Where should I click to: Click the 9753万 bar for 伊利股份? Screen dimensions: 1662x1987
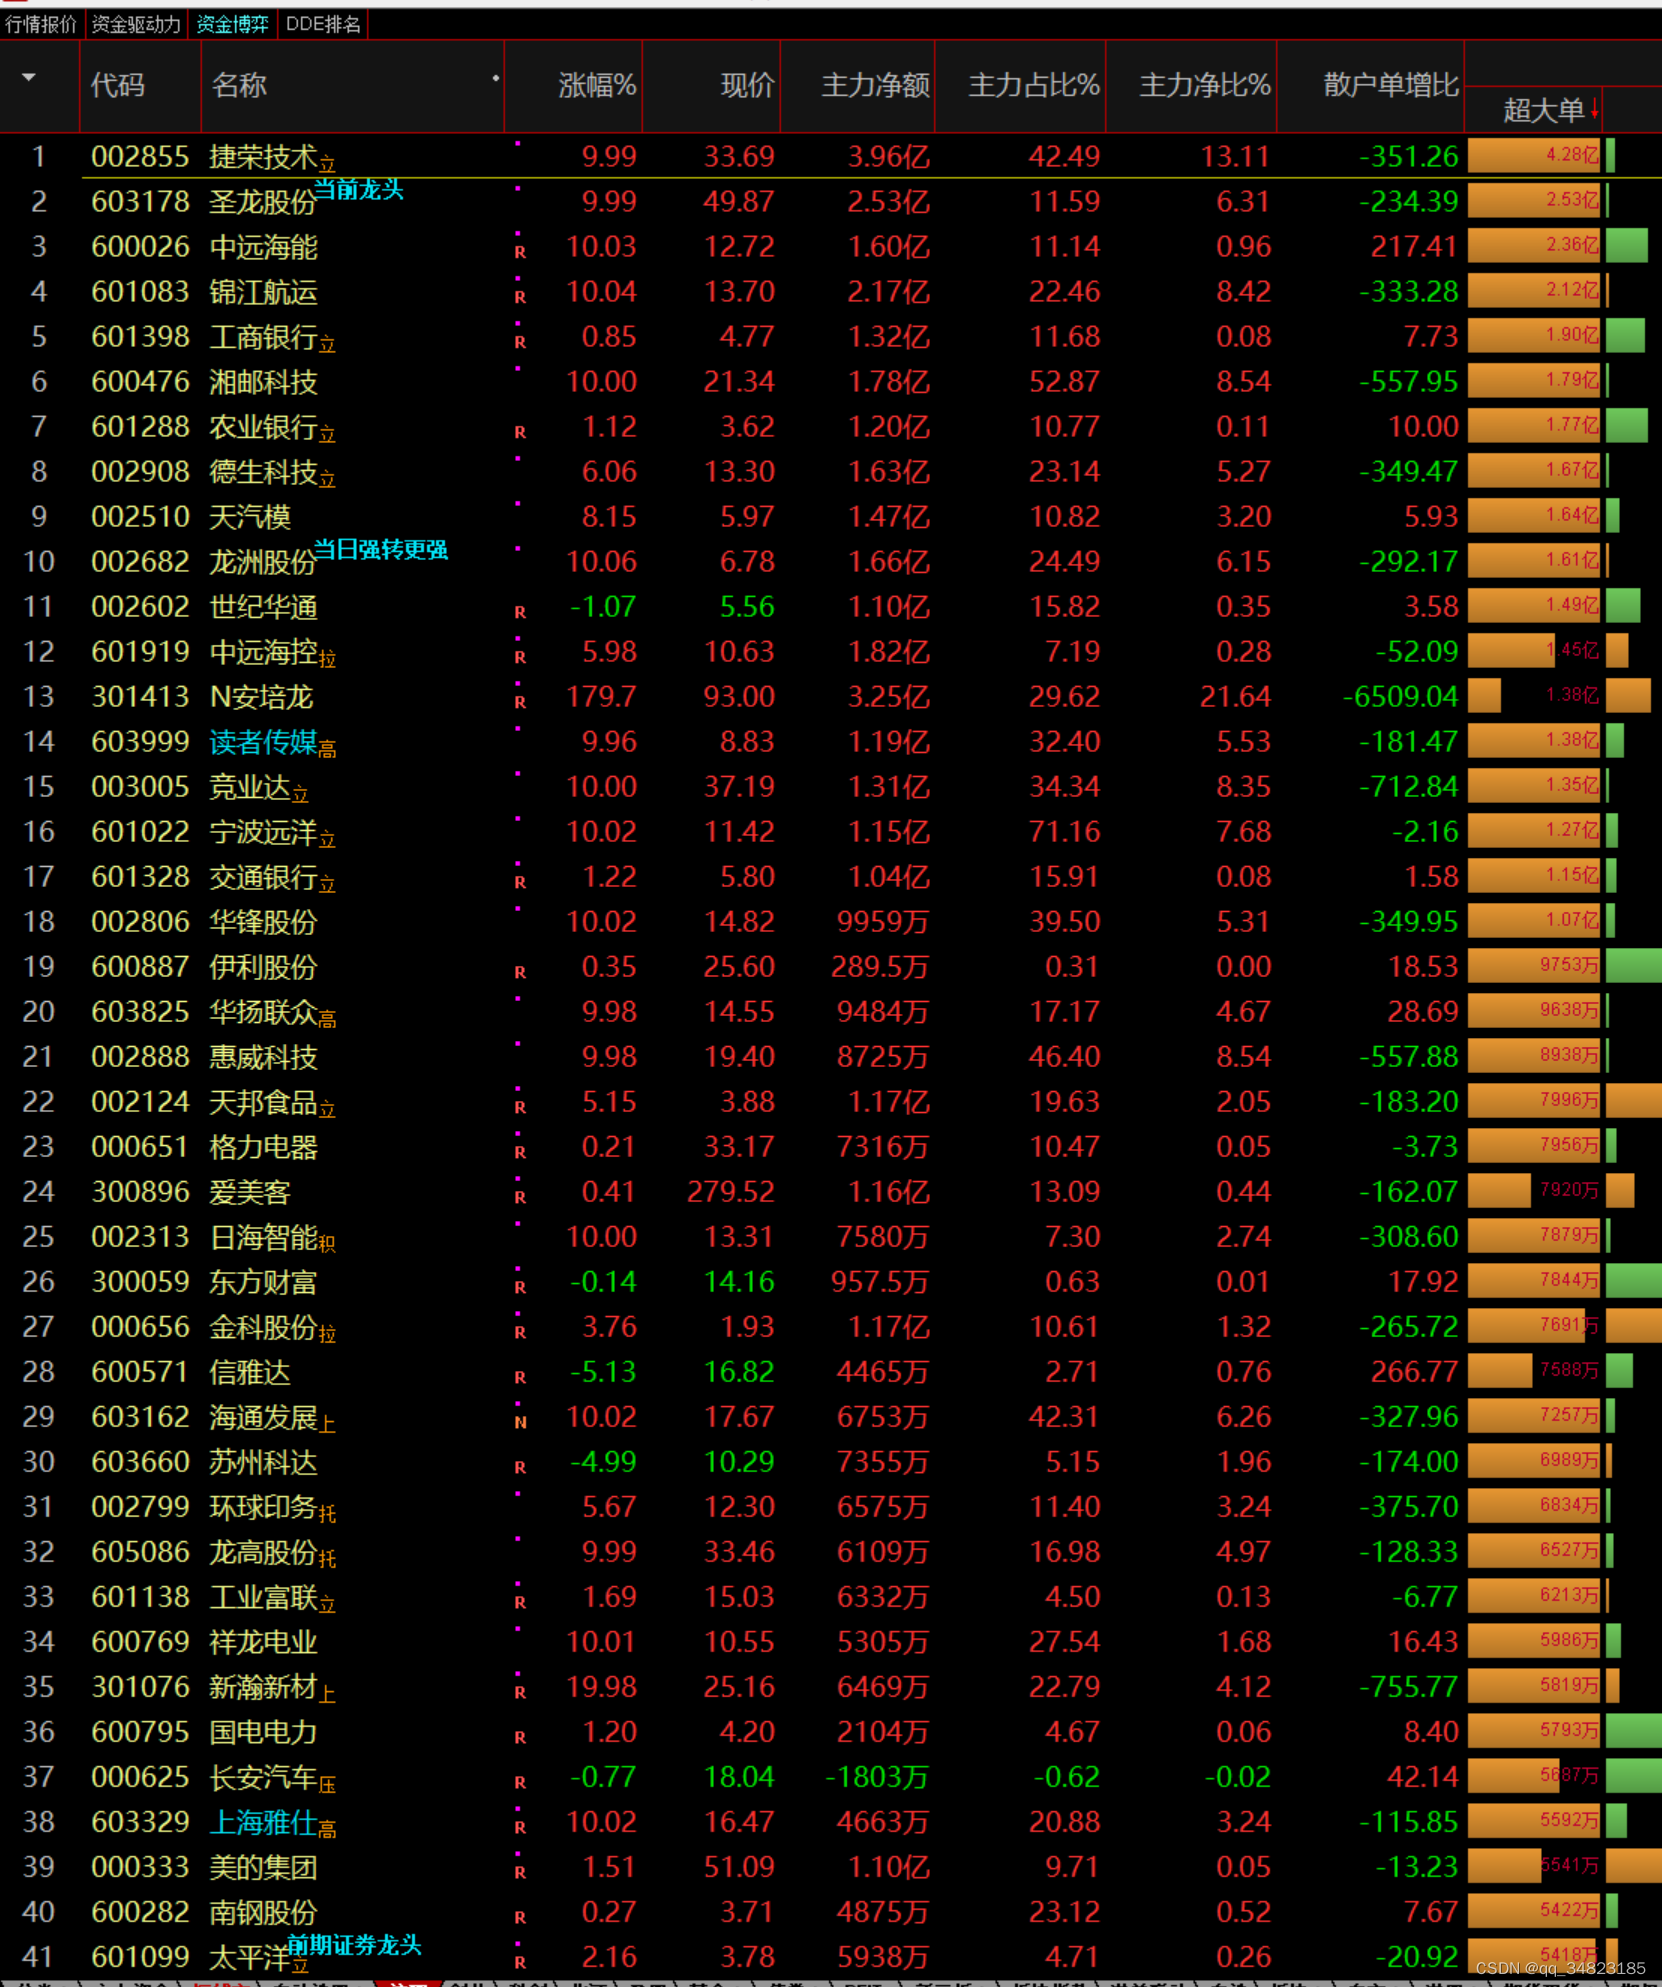pos(1534,965)
